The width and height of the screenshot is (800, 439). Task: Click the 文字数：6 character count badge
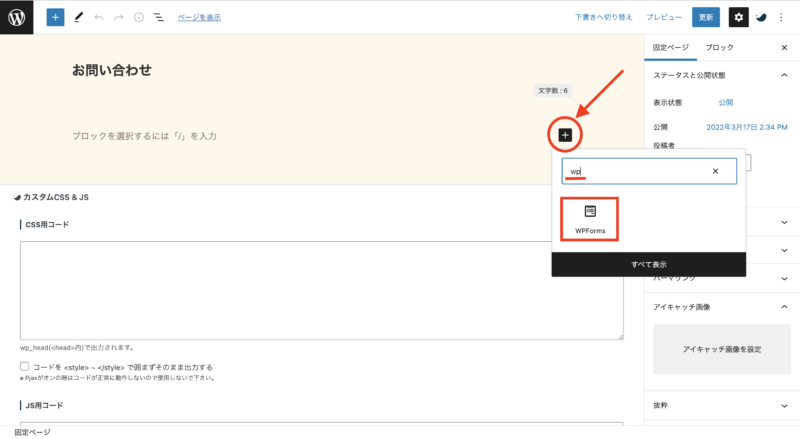pyautogui.click(x=553, y=91)
